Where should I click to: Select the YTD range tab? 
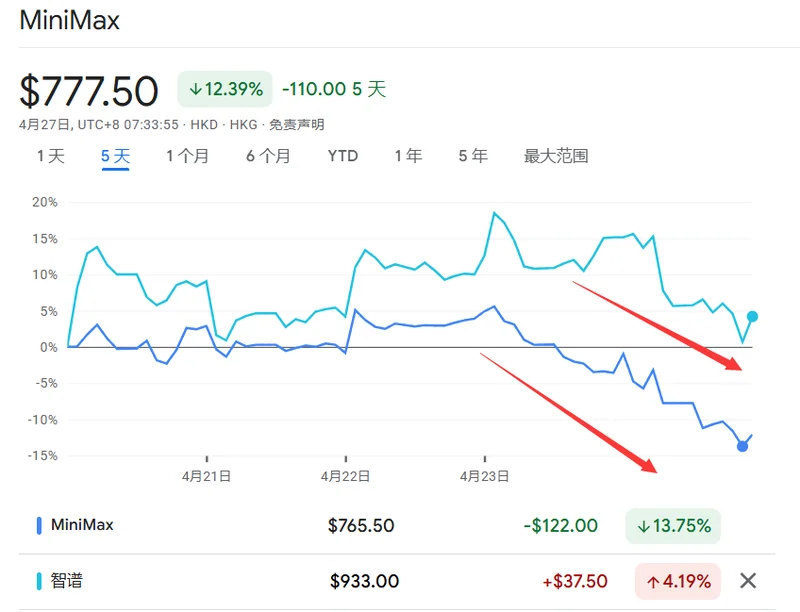(343, 156)
